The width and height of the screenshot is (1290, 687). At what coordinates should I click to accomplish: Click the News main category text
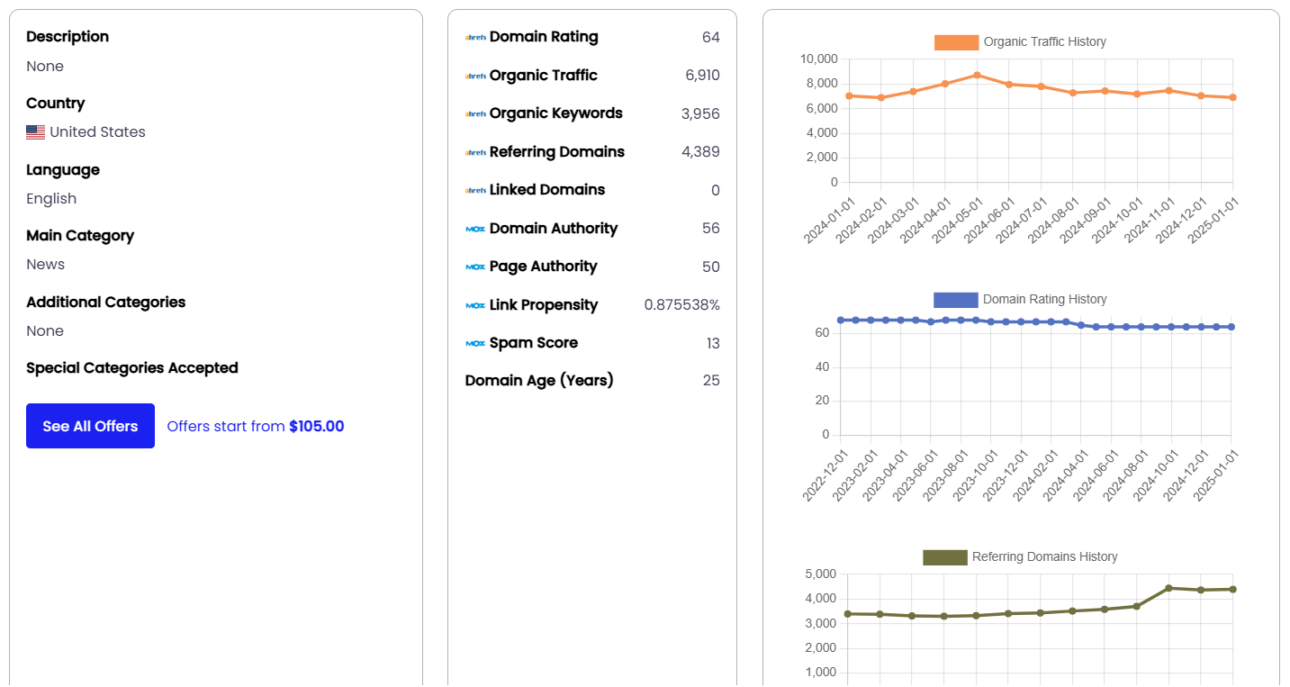[45, 264]
